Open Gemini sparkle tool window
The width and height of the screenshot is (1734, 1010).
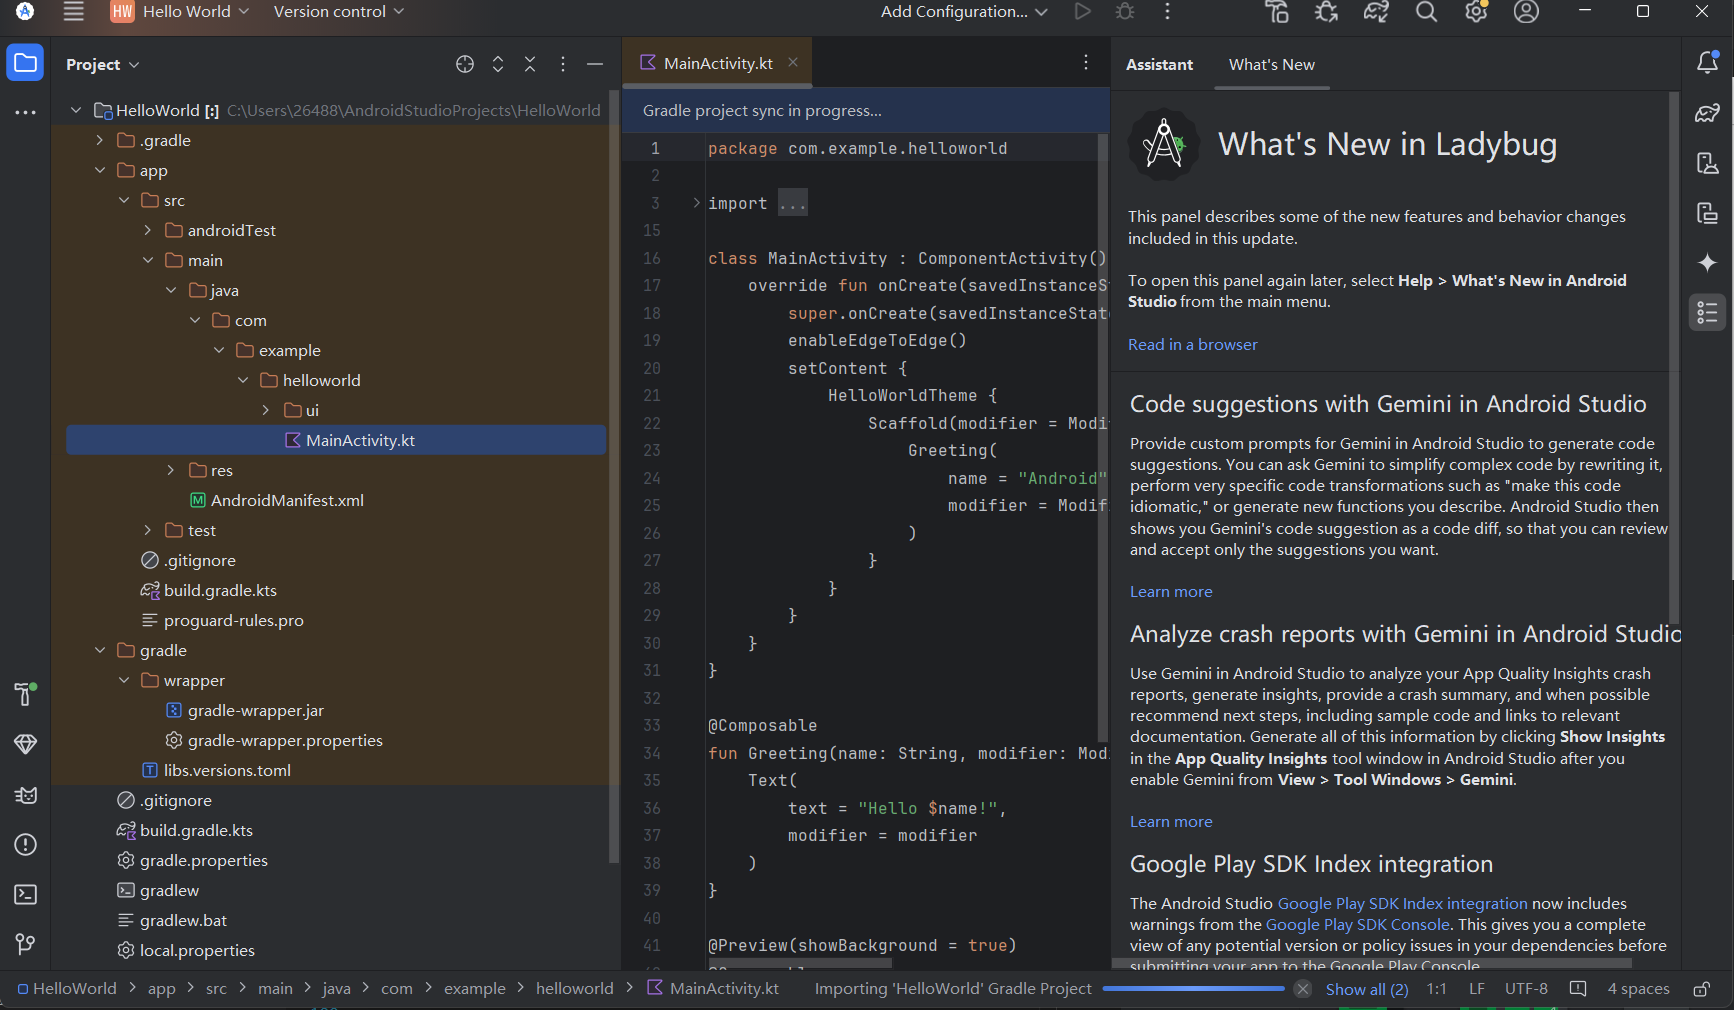tap(1708, 262)
